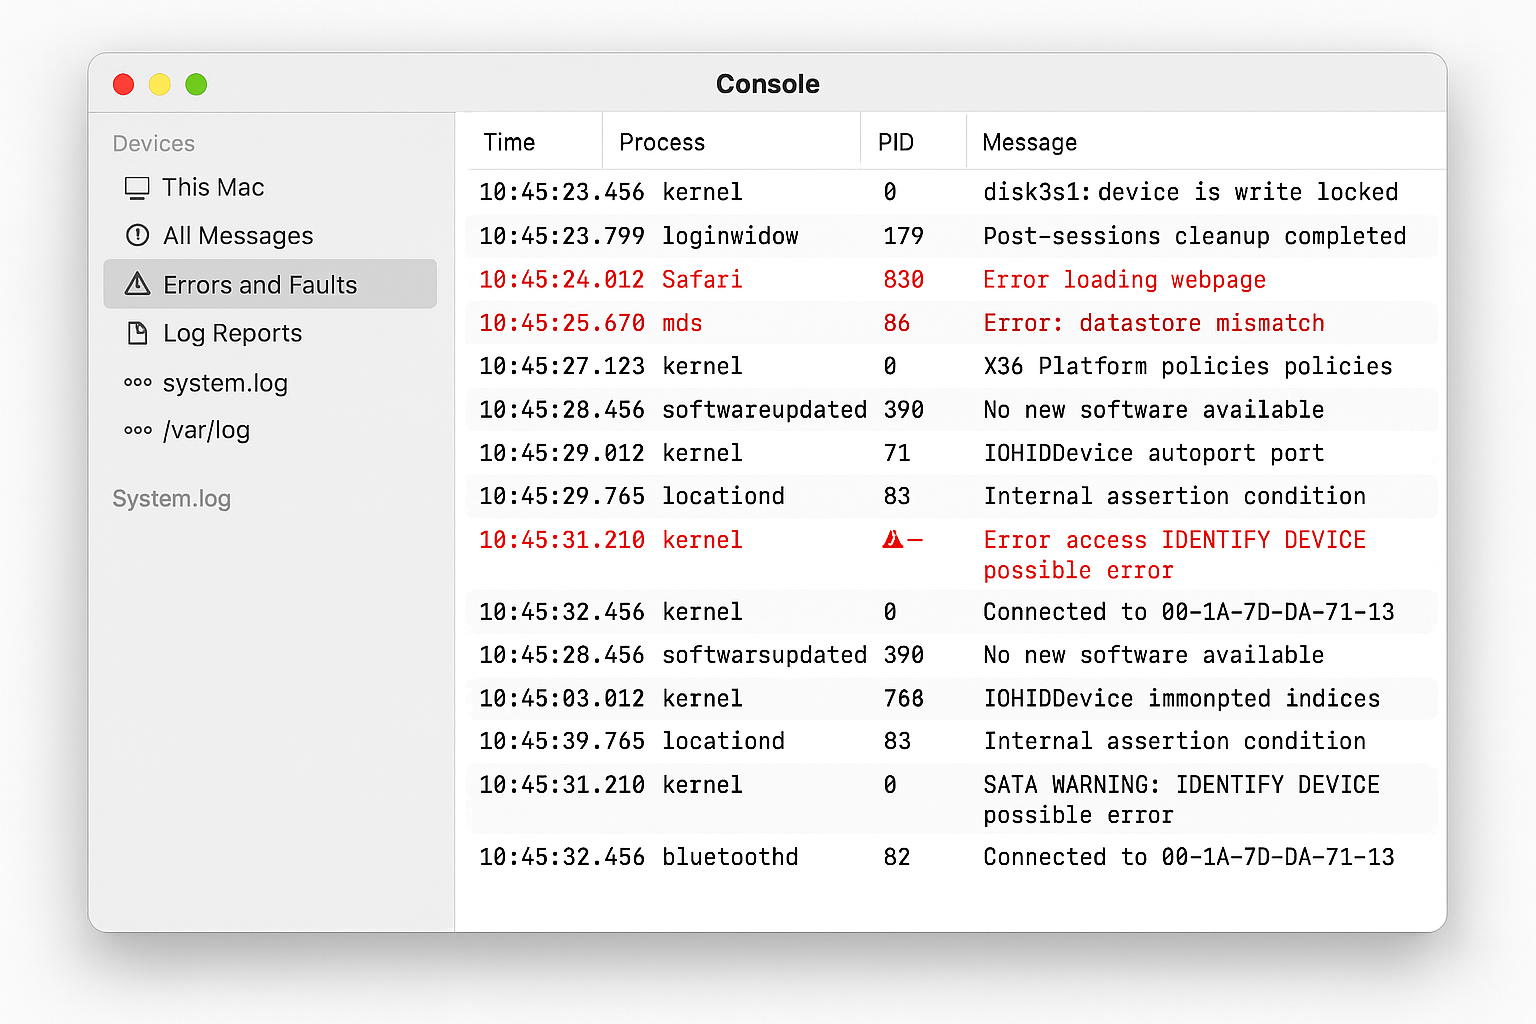Image resolution: width=1536 pixels, height=1024 pixels.
Task: Select the softwareupdated process cell
Action: [x=764, y=410]
